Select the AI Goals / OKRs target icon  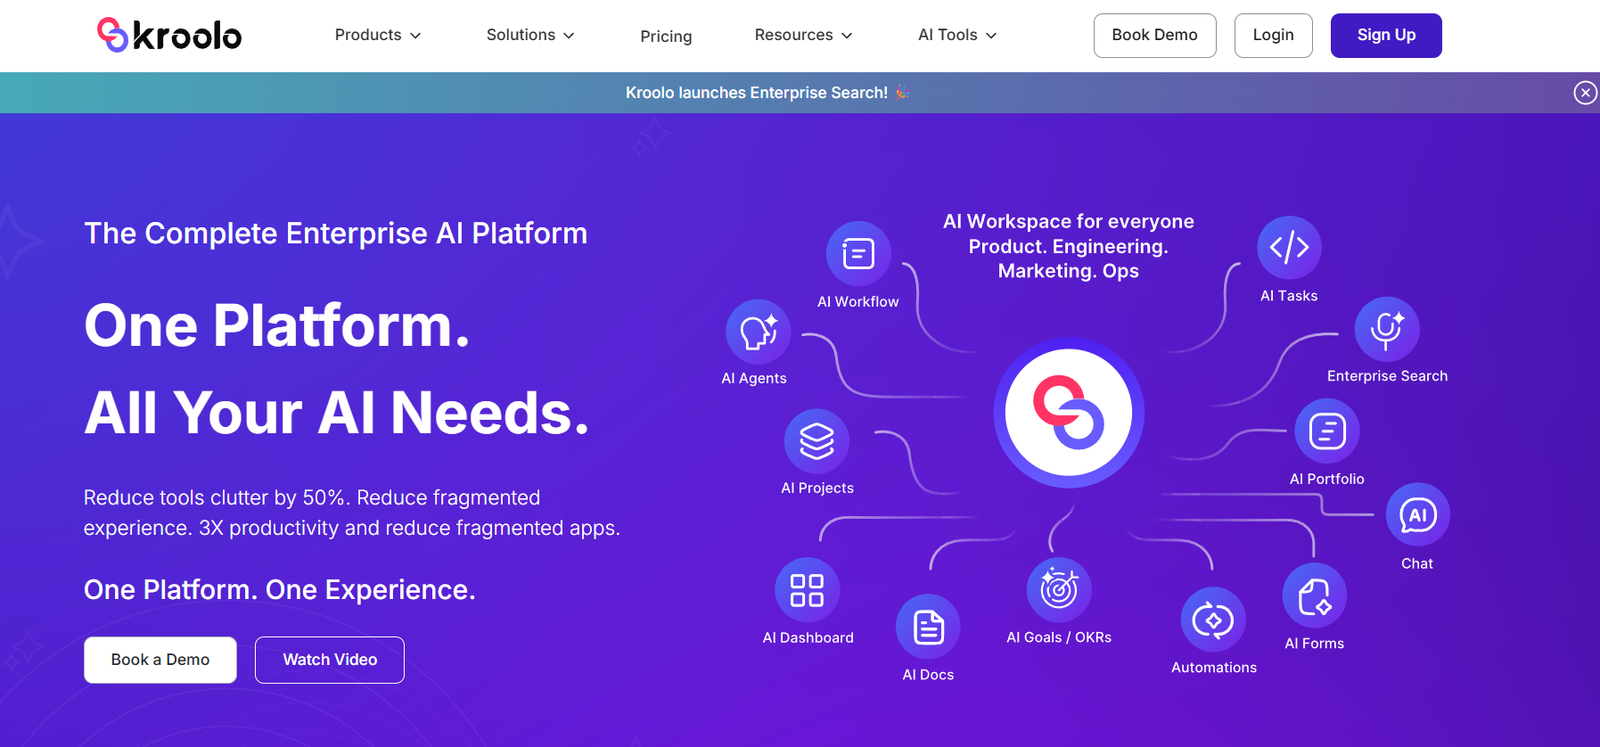[x=1058, y=589]
